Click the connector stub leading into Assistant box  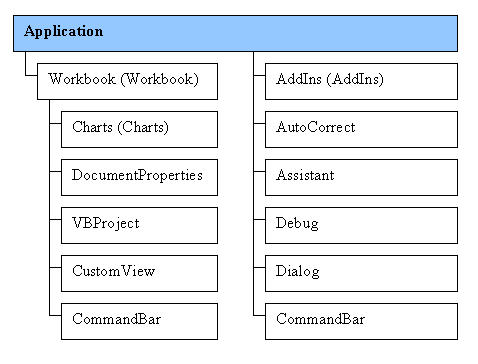259,172
